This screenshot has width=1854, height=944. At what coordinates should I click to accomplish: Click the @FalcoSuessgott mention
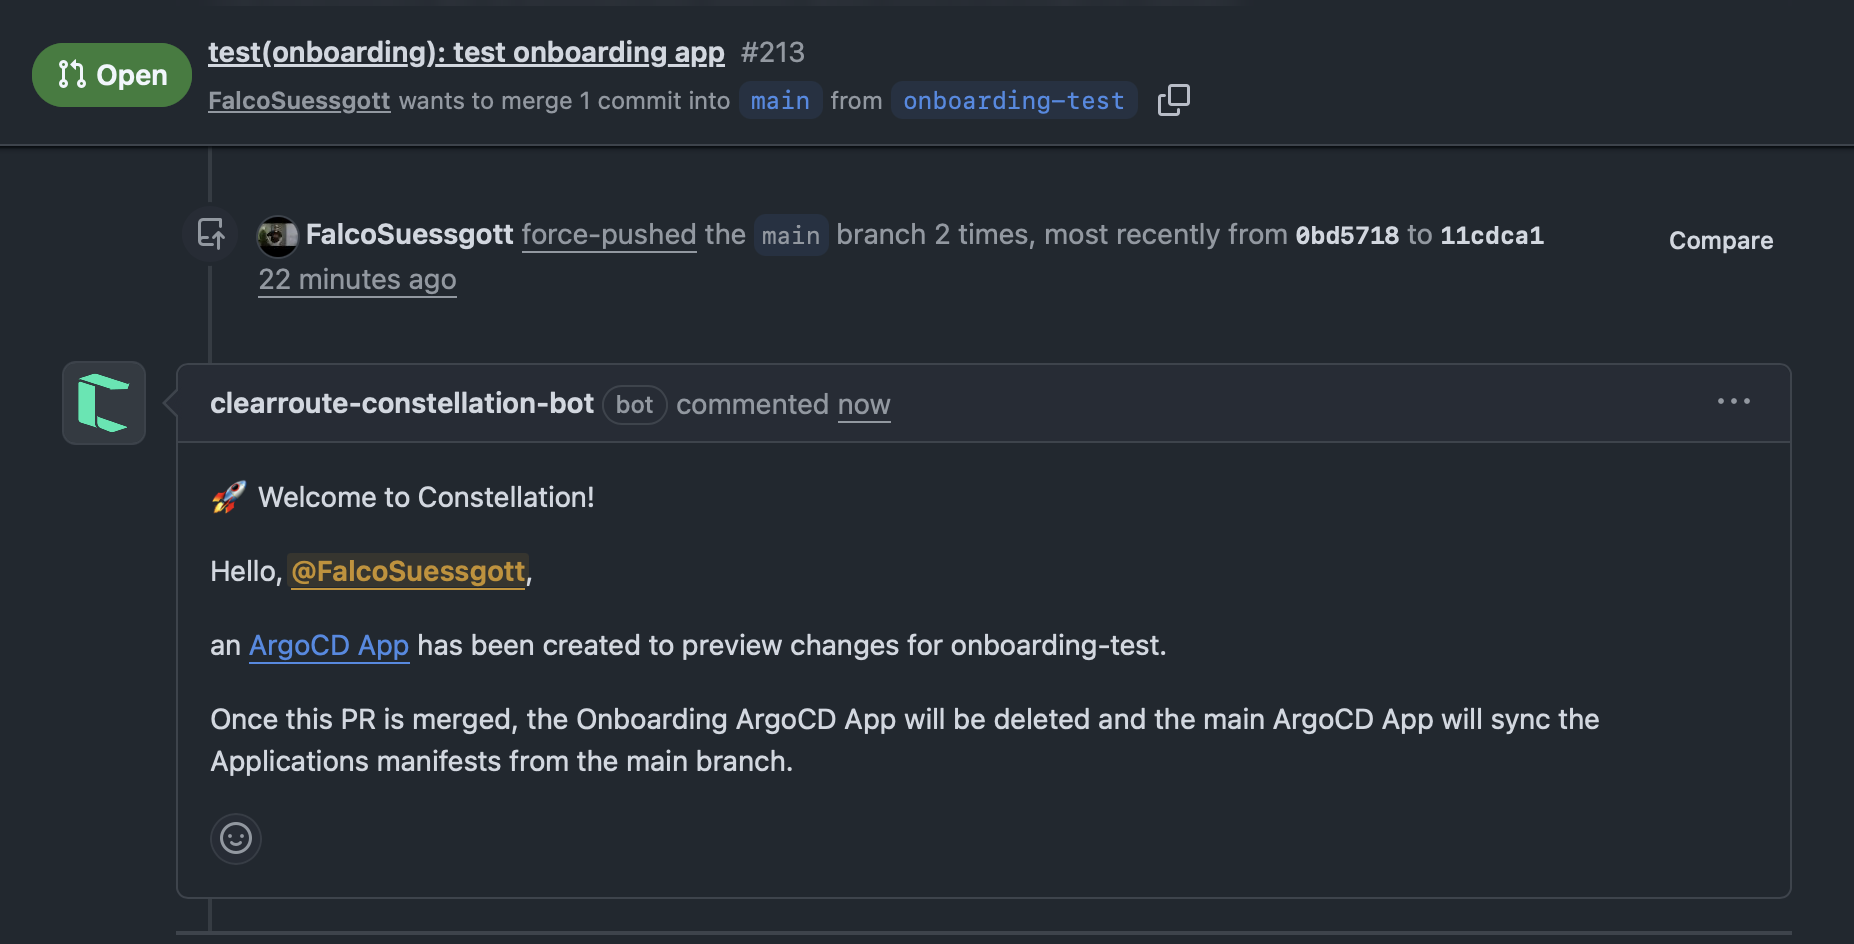[x=408, y=571]
